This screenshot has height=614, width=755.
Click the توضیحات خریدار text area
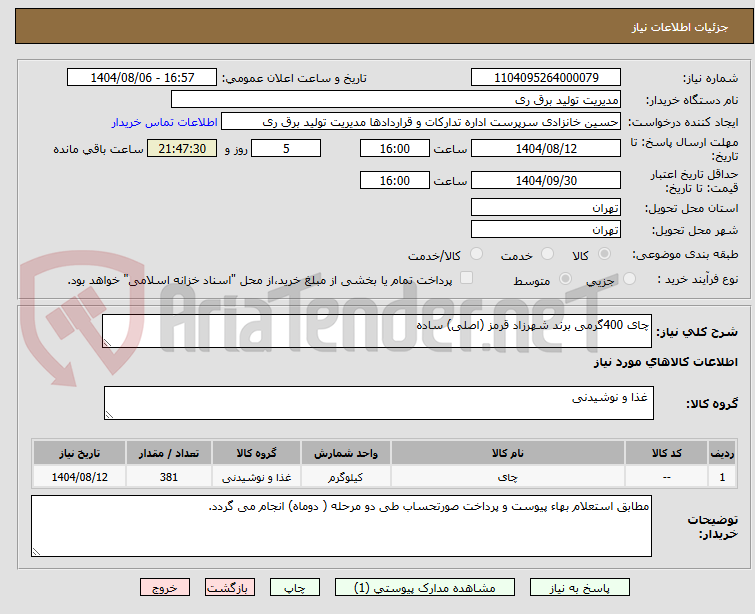point(341,526)
